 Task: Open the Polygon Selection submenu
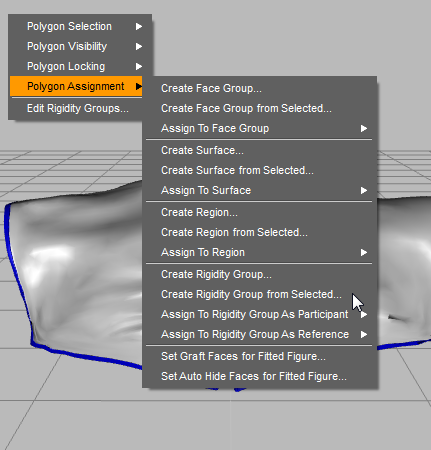point(80,26)
